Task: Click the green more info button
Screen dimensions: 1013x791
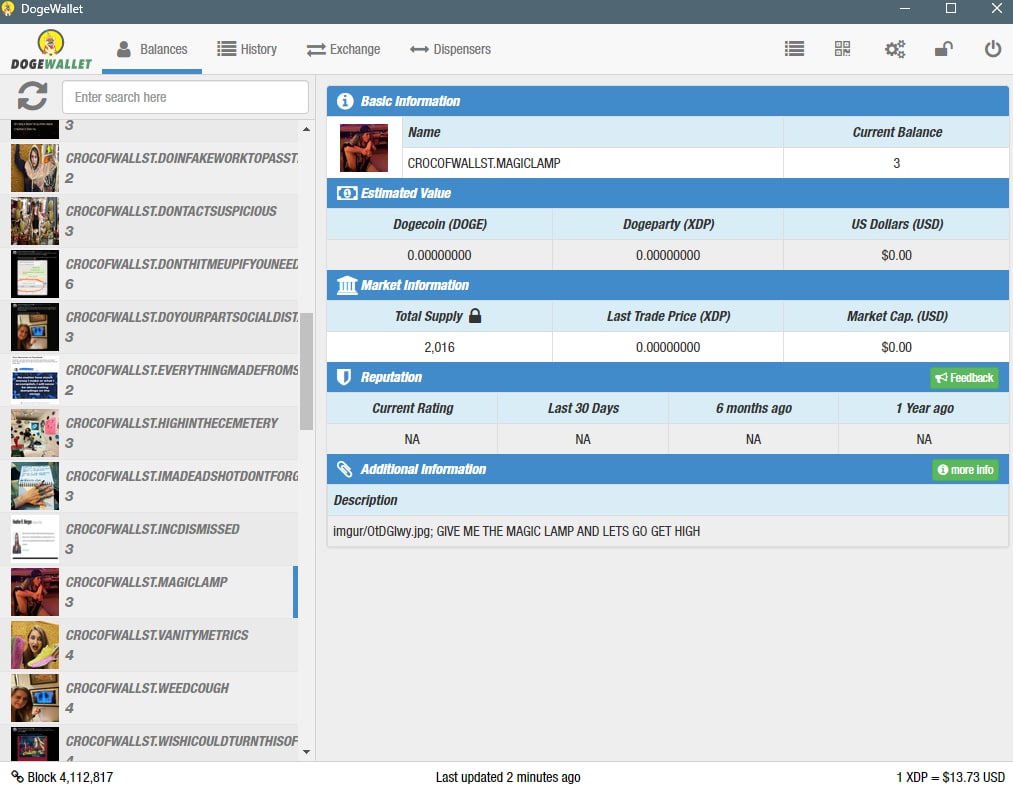Action: [965, 470]
